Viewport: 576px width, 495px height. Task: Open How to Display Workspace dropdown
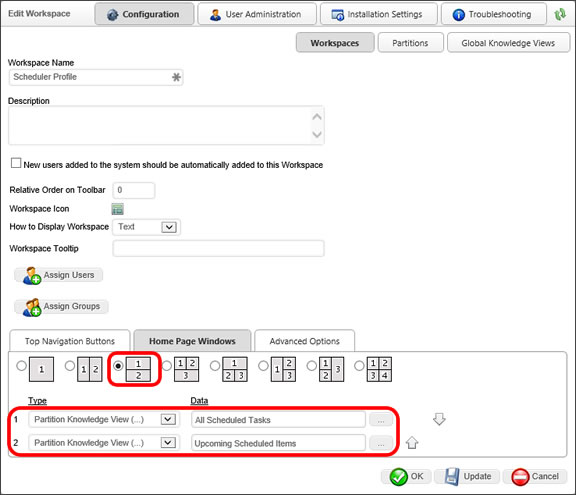(169, 227)
